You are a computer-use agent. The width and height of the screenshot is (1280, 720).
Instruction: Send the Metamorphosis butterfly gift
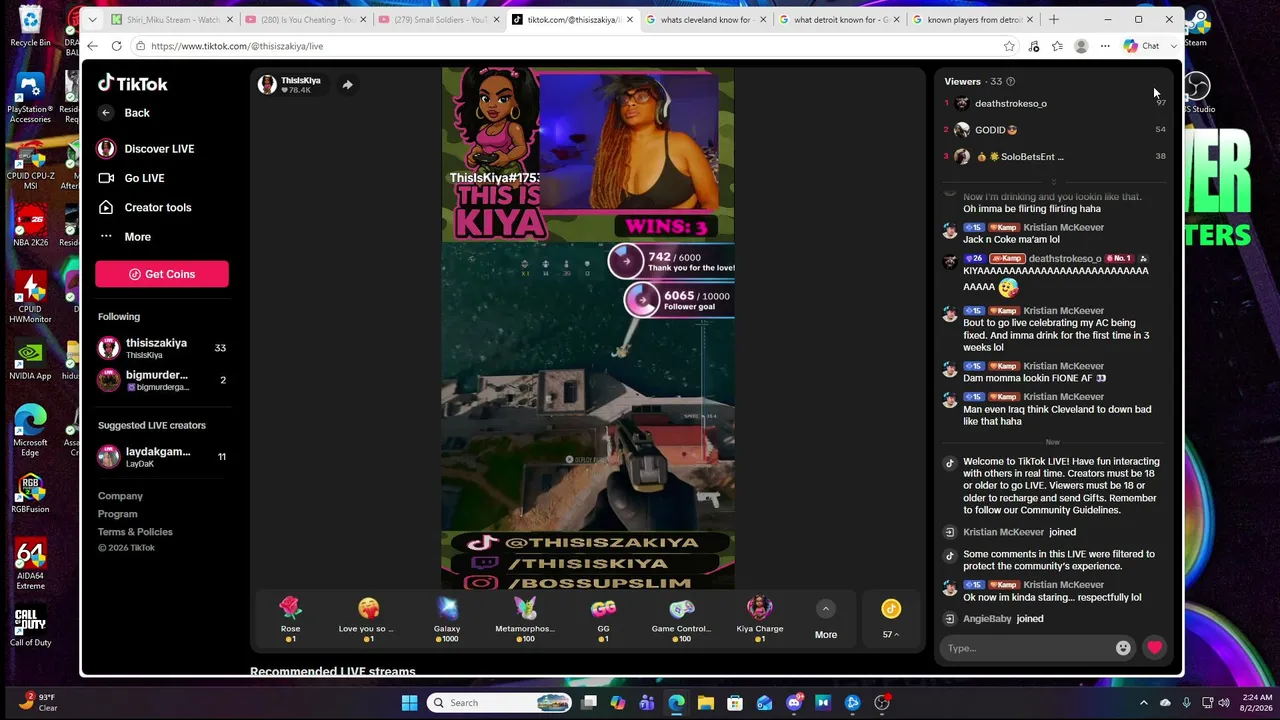pos(525,619)
